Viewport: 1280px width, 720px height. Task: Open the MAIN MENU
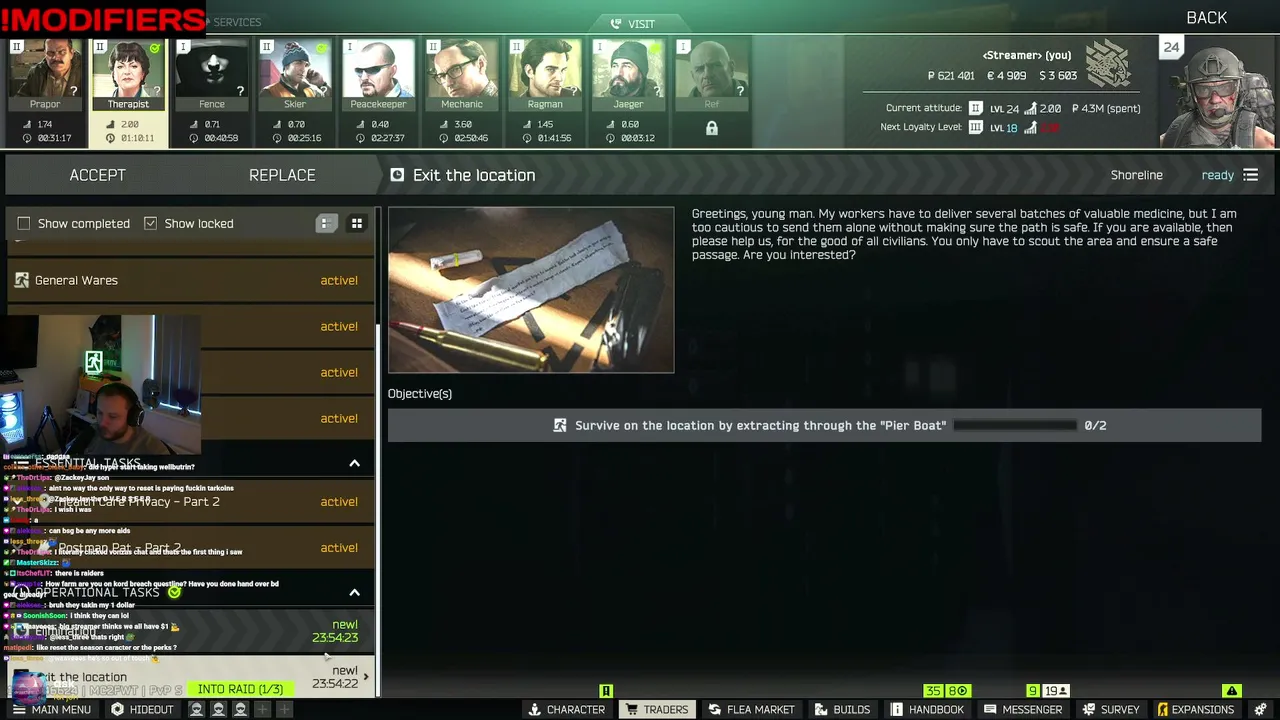(50, 709)
